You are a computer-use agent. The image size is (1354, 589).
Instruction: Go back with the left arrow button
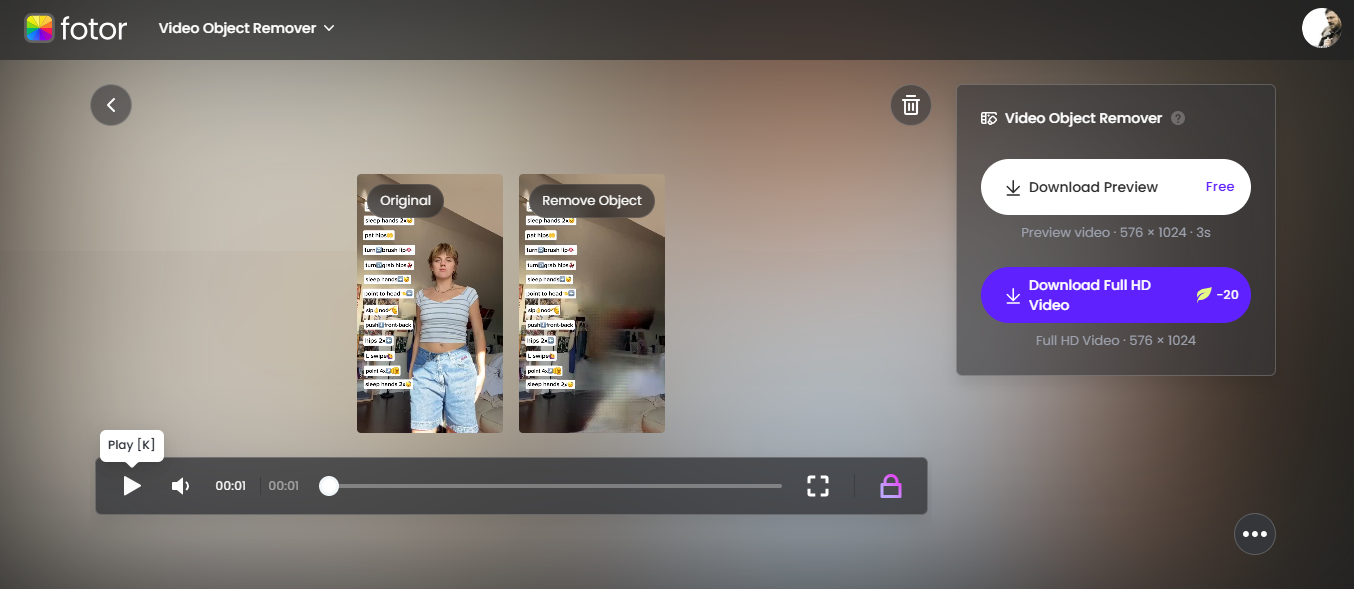[111, 105]
